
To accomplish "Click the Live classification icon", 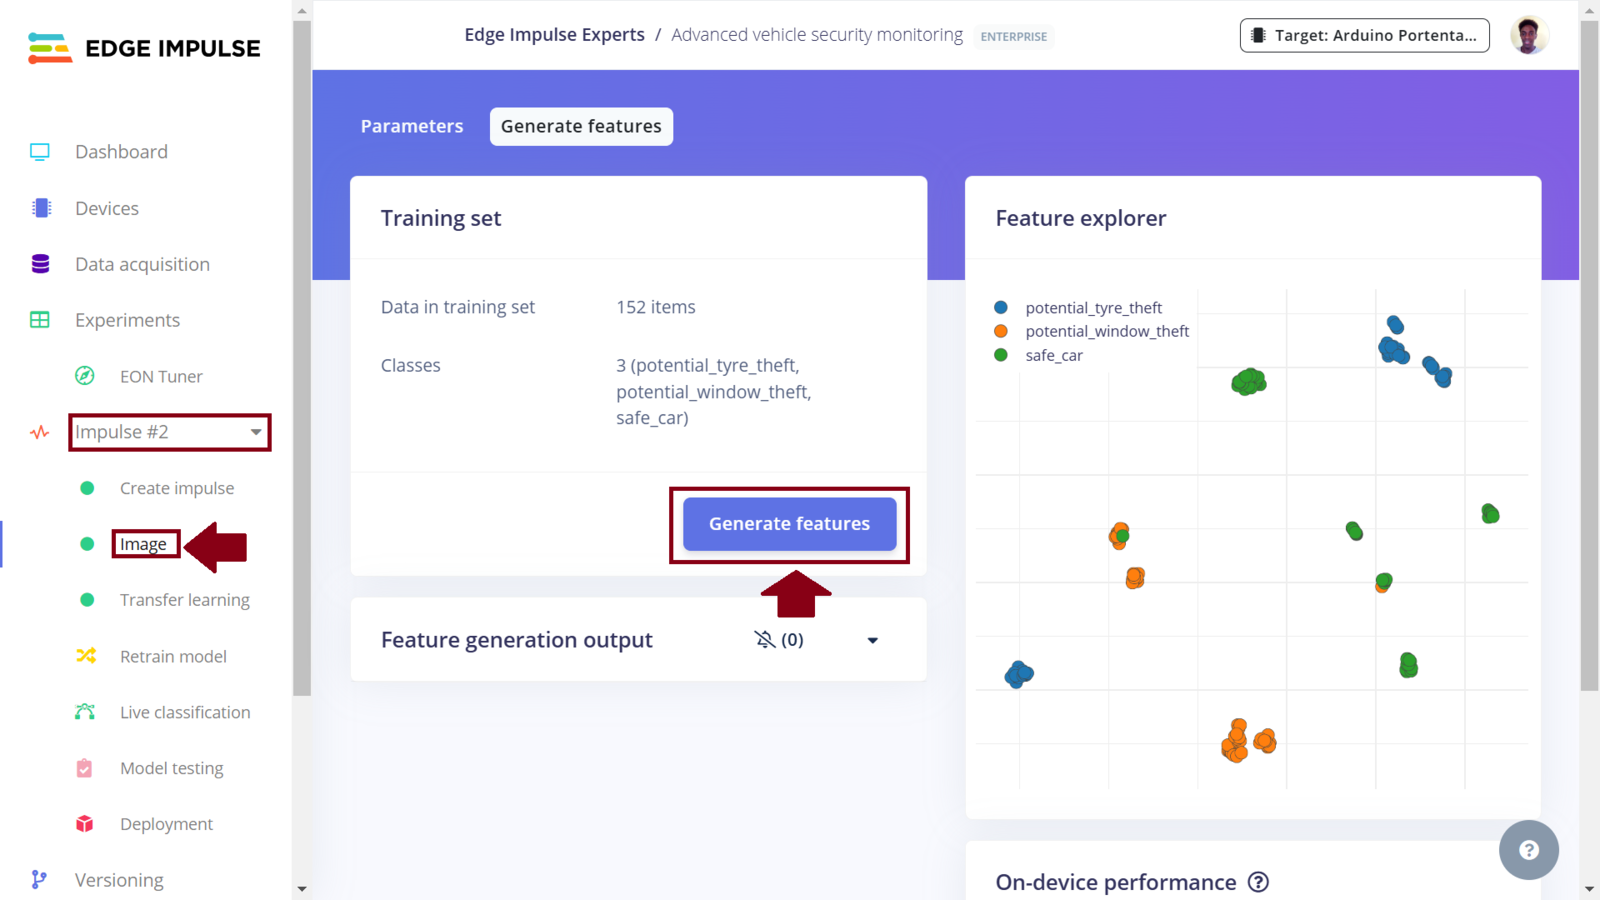I will pyautogui.click(x=85, y=712).
